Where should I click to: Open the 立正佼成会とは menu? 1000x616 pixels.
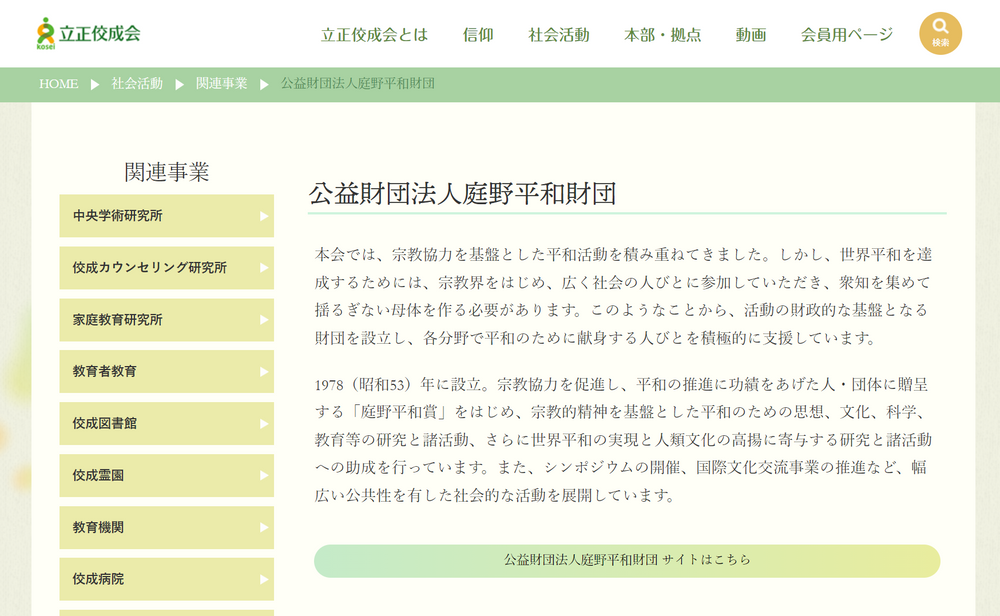[x=374, y=35]
